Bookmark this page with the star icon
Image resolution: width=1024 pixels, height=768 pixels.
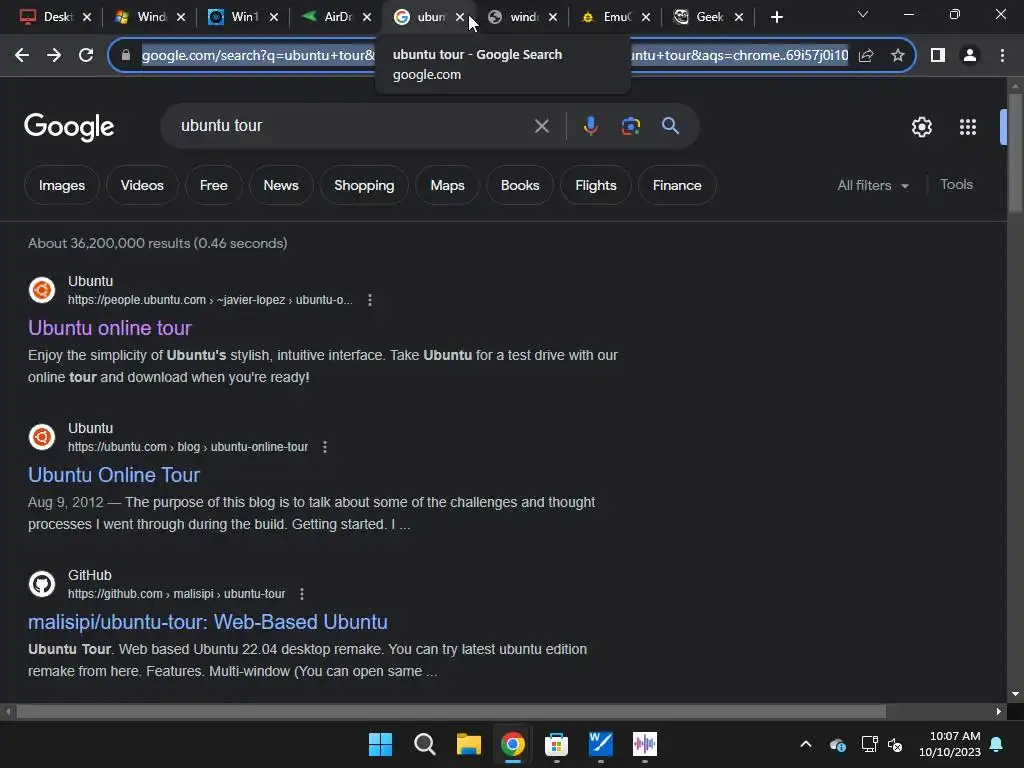pos(898,56)
